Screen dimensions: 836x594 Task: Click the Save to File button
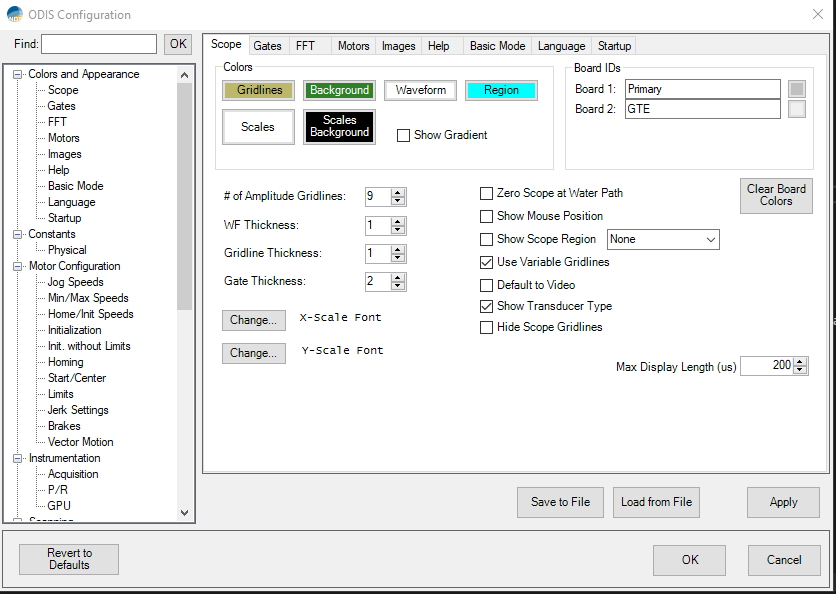point(560,502)
